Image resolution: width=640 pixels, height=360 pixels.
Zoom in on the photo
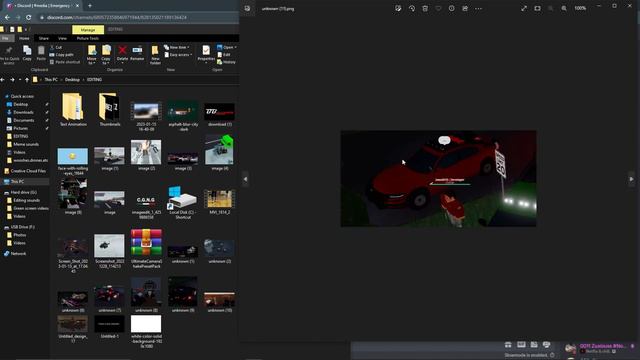(x=564, y=8)
